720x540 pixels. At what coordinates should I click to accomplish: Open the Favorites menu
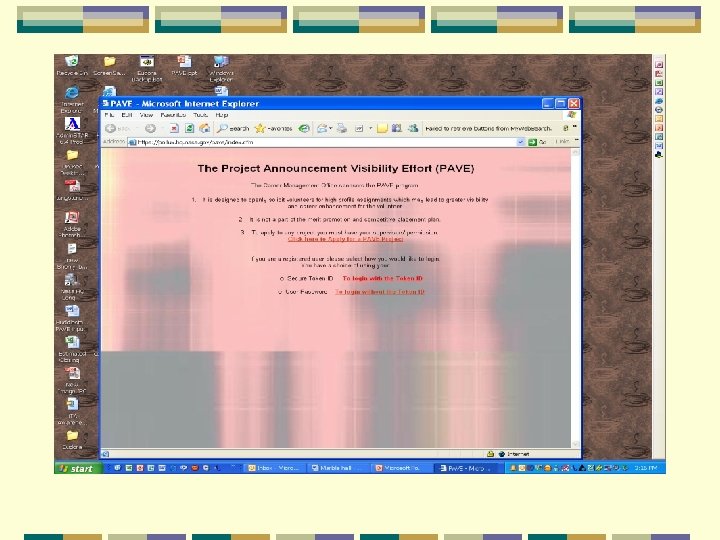coord(173,115)
